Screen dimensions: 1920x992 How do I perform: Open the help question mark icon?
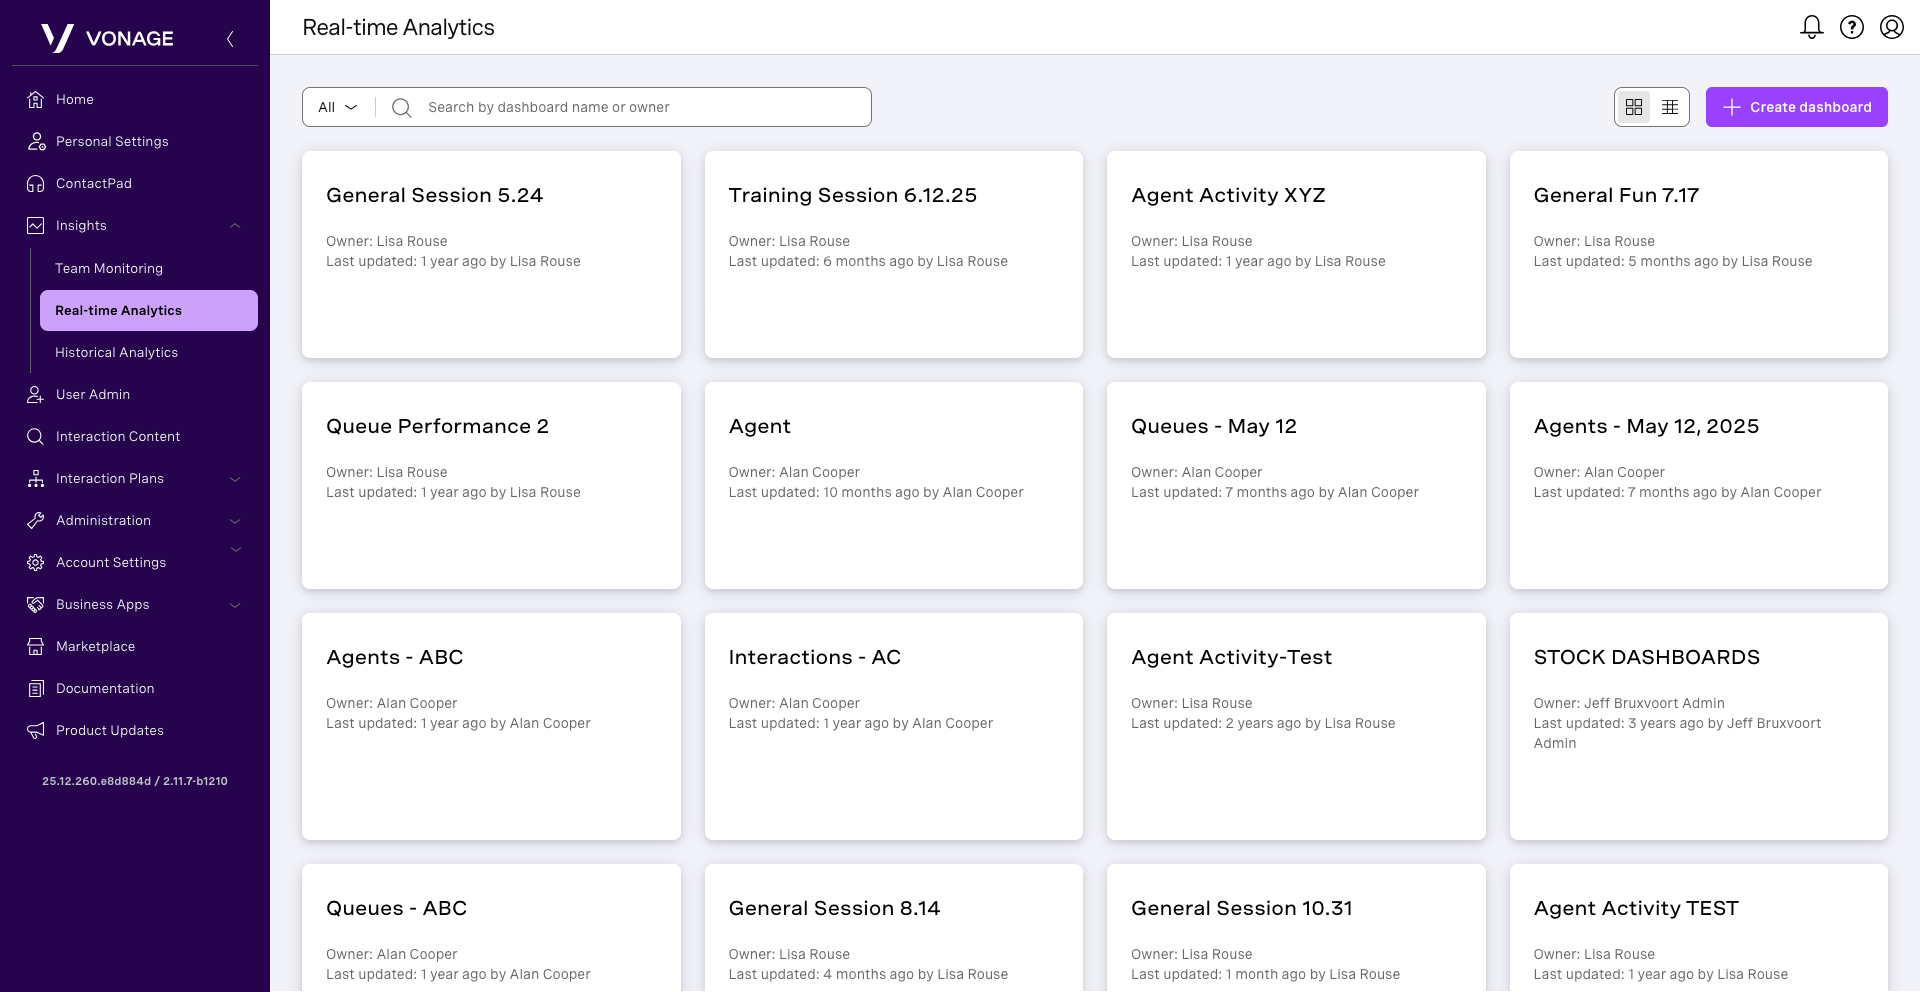pyautogui.click(x=1852, y=27)
